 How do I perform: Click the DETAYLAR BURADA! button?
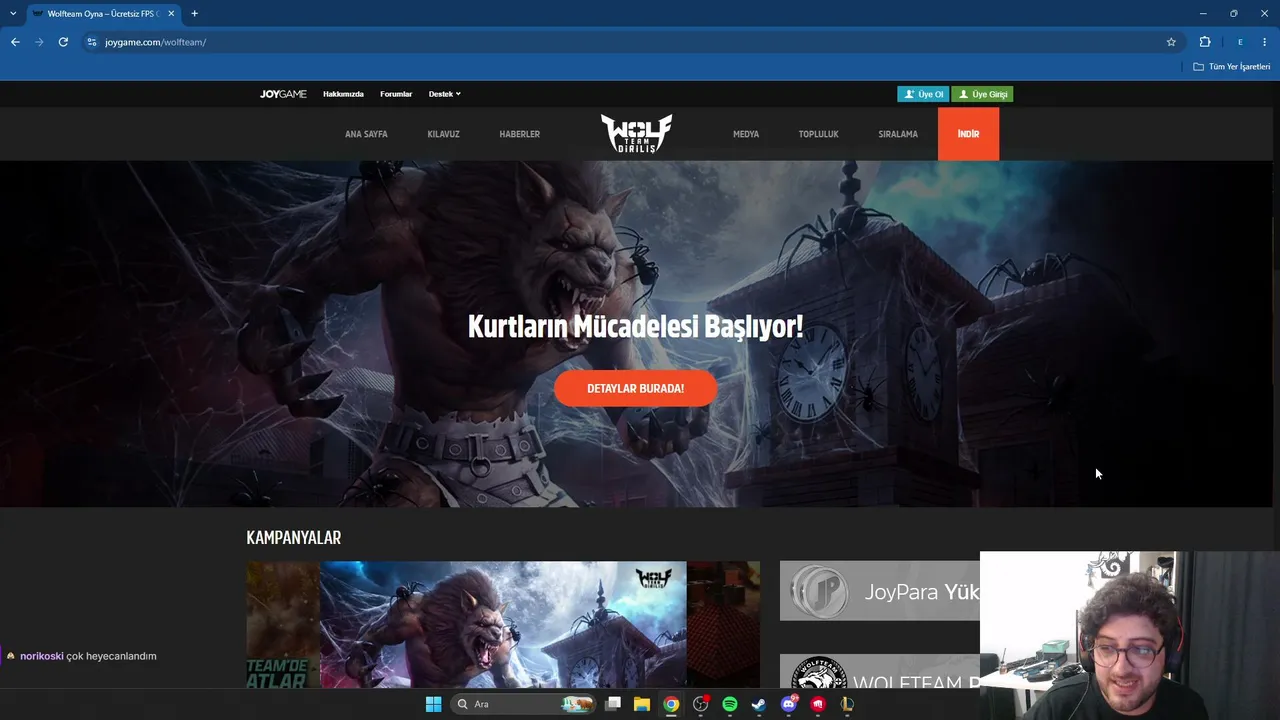click(636, 388)
